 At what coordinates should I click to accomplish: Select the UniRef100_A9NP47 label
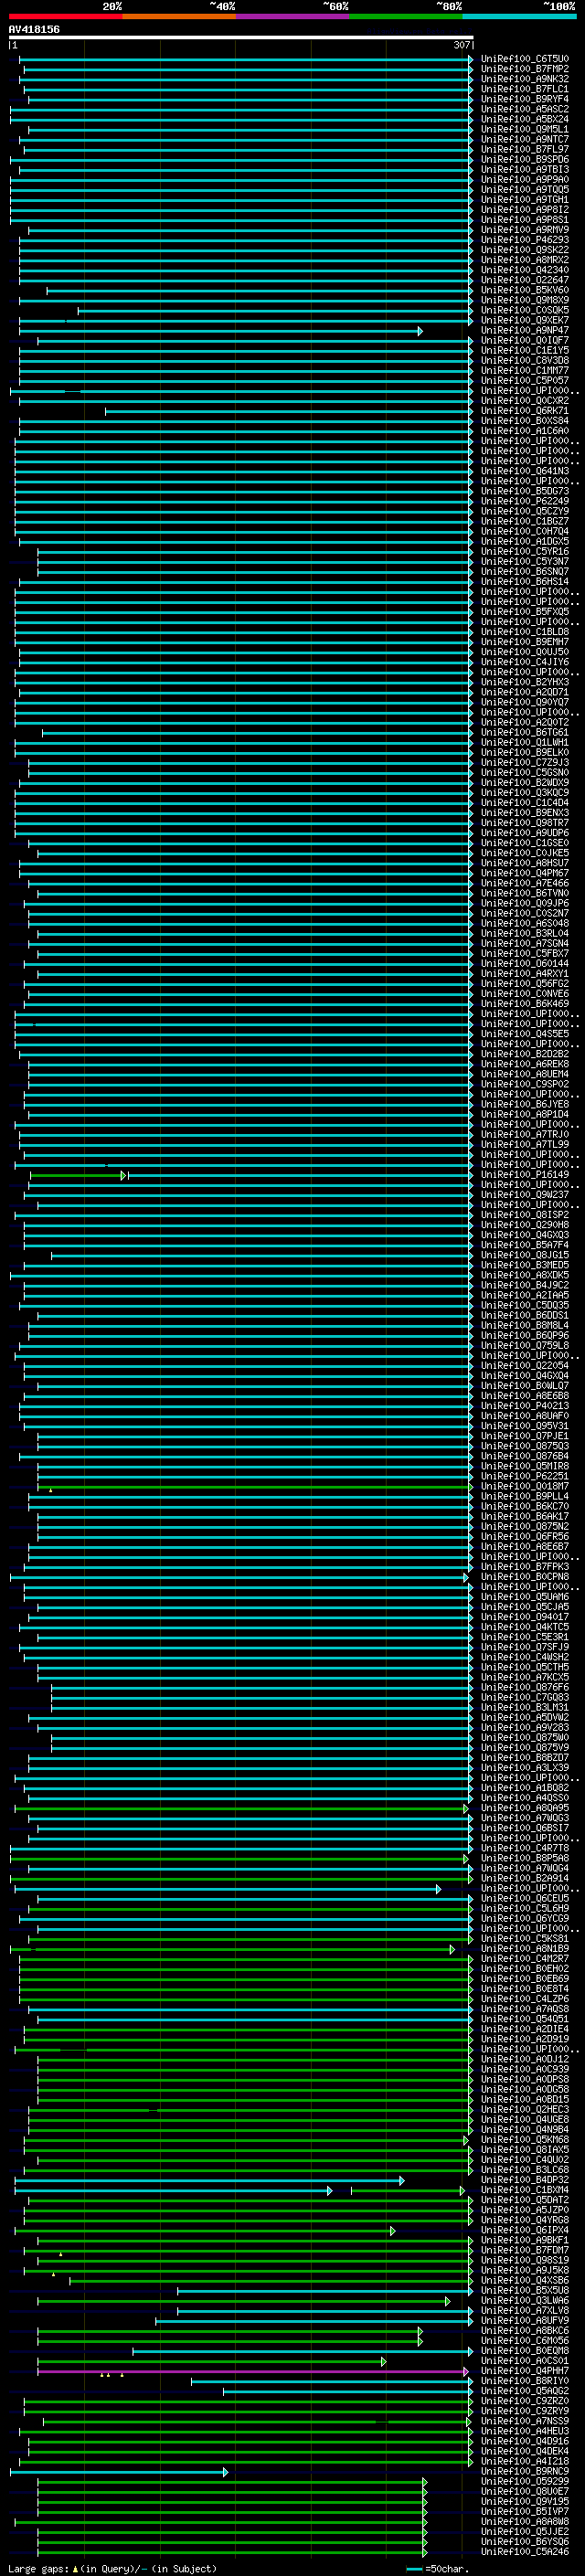click(525, 330)
